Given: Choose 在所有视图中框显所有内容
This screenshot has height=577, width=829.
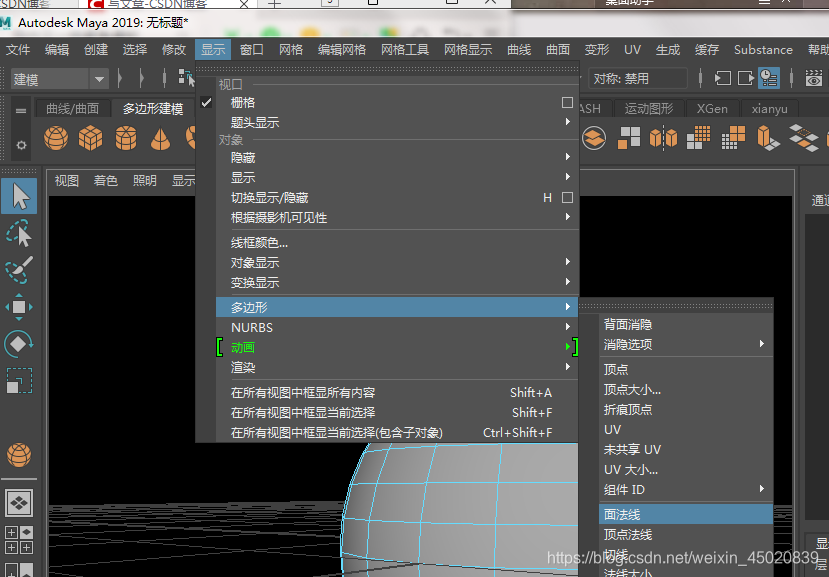Looking at the screenshot, I should click(398, 392).
